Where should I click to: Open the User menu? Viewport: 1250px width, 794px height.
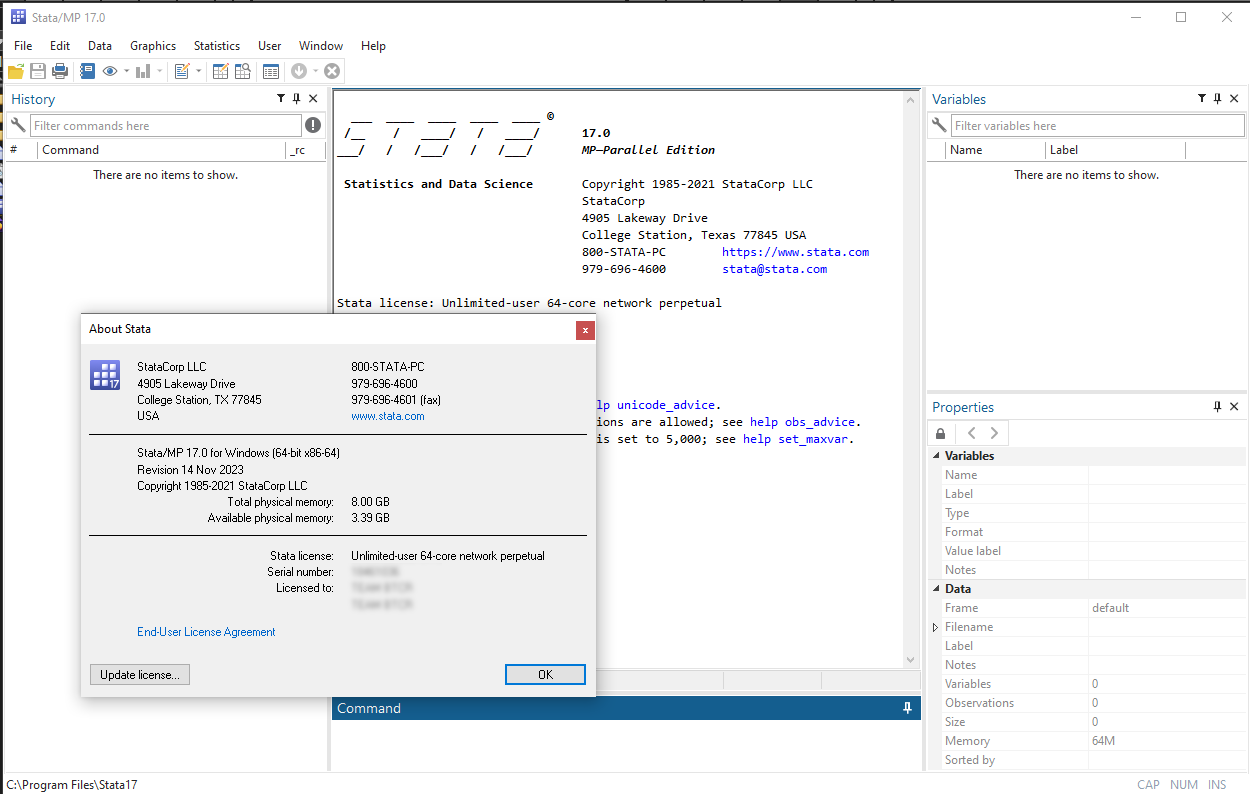click(x=270, y=46)
